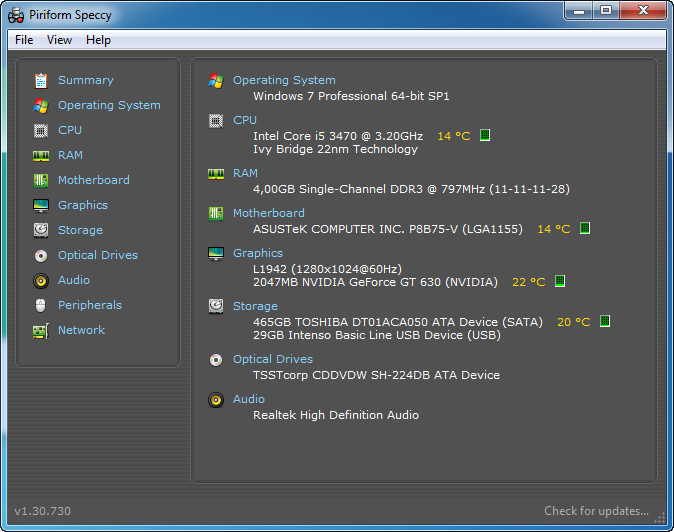Click the green motherboard temperature indicator icon
The height and width of the screenshot is (532, 674).
(x=585, y=228)
